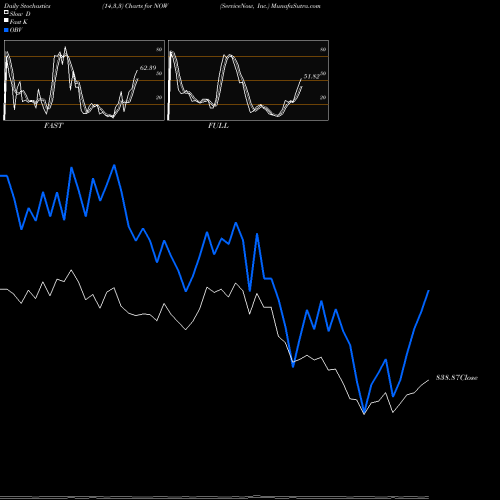
Task: Click the Slow D legend swatch
Action: coord(6,12)
